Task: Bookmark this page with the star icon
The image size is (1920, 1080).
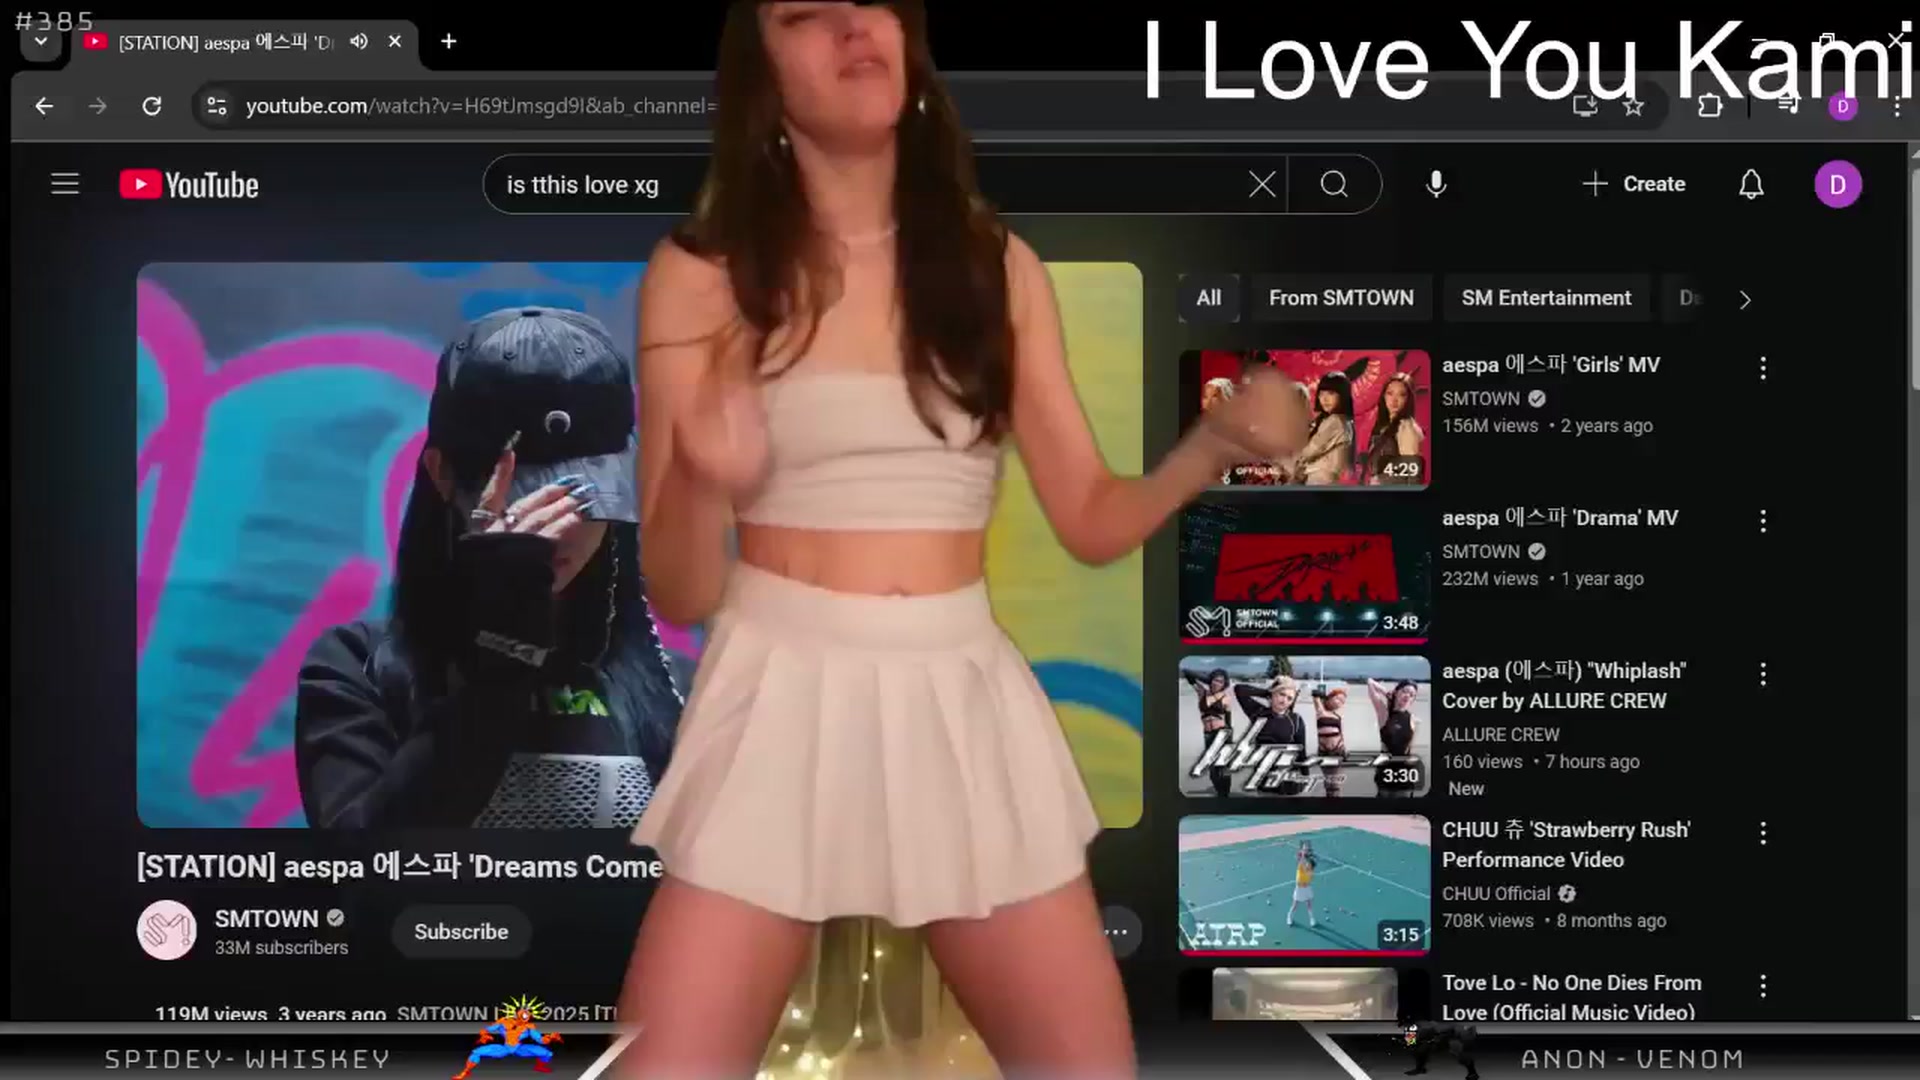Action: [x=1633, y=106]
